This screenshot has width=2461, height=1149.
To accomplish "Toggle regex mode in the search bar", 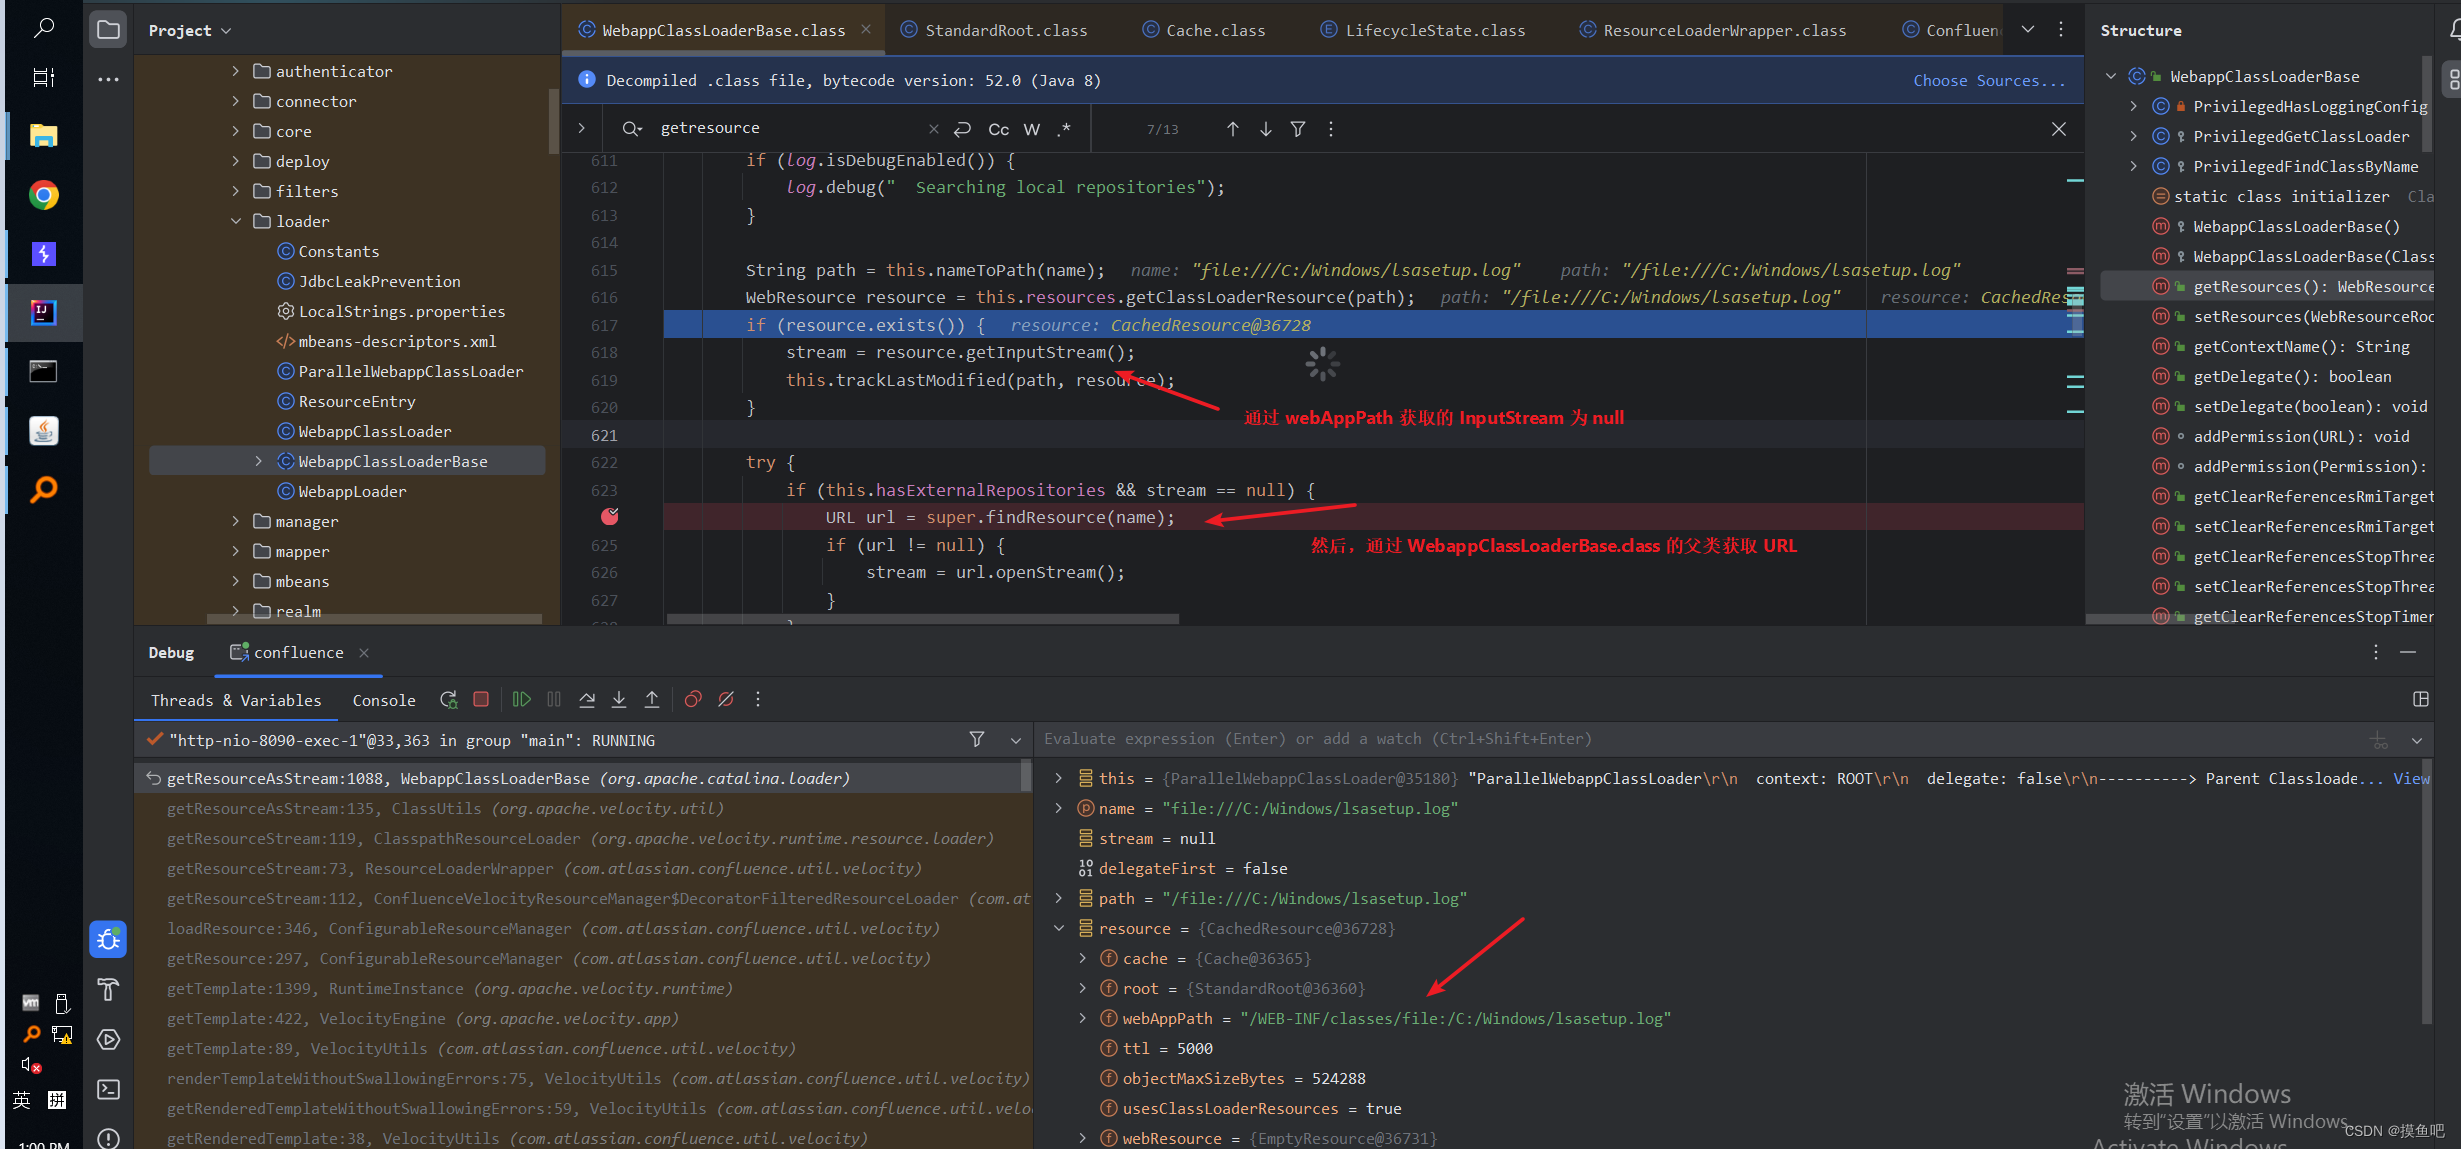I will (1064, 129).
